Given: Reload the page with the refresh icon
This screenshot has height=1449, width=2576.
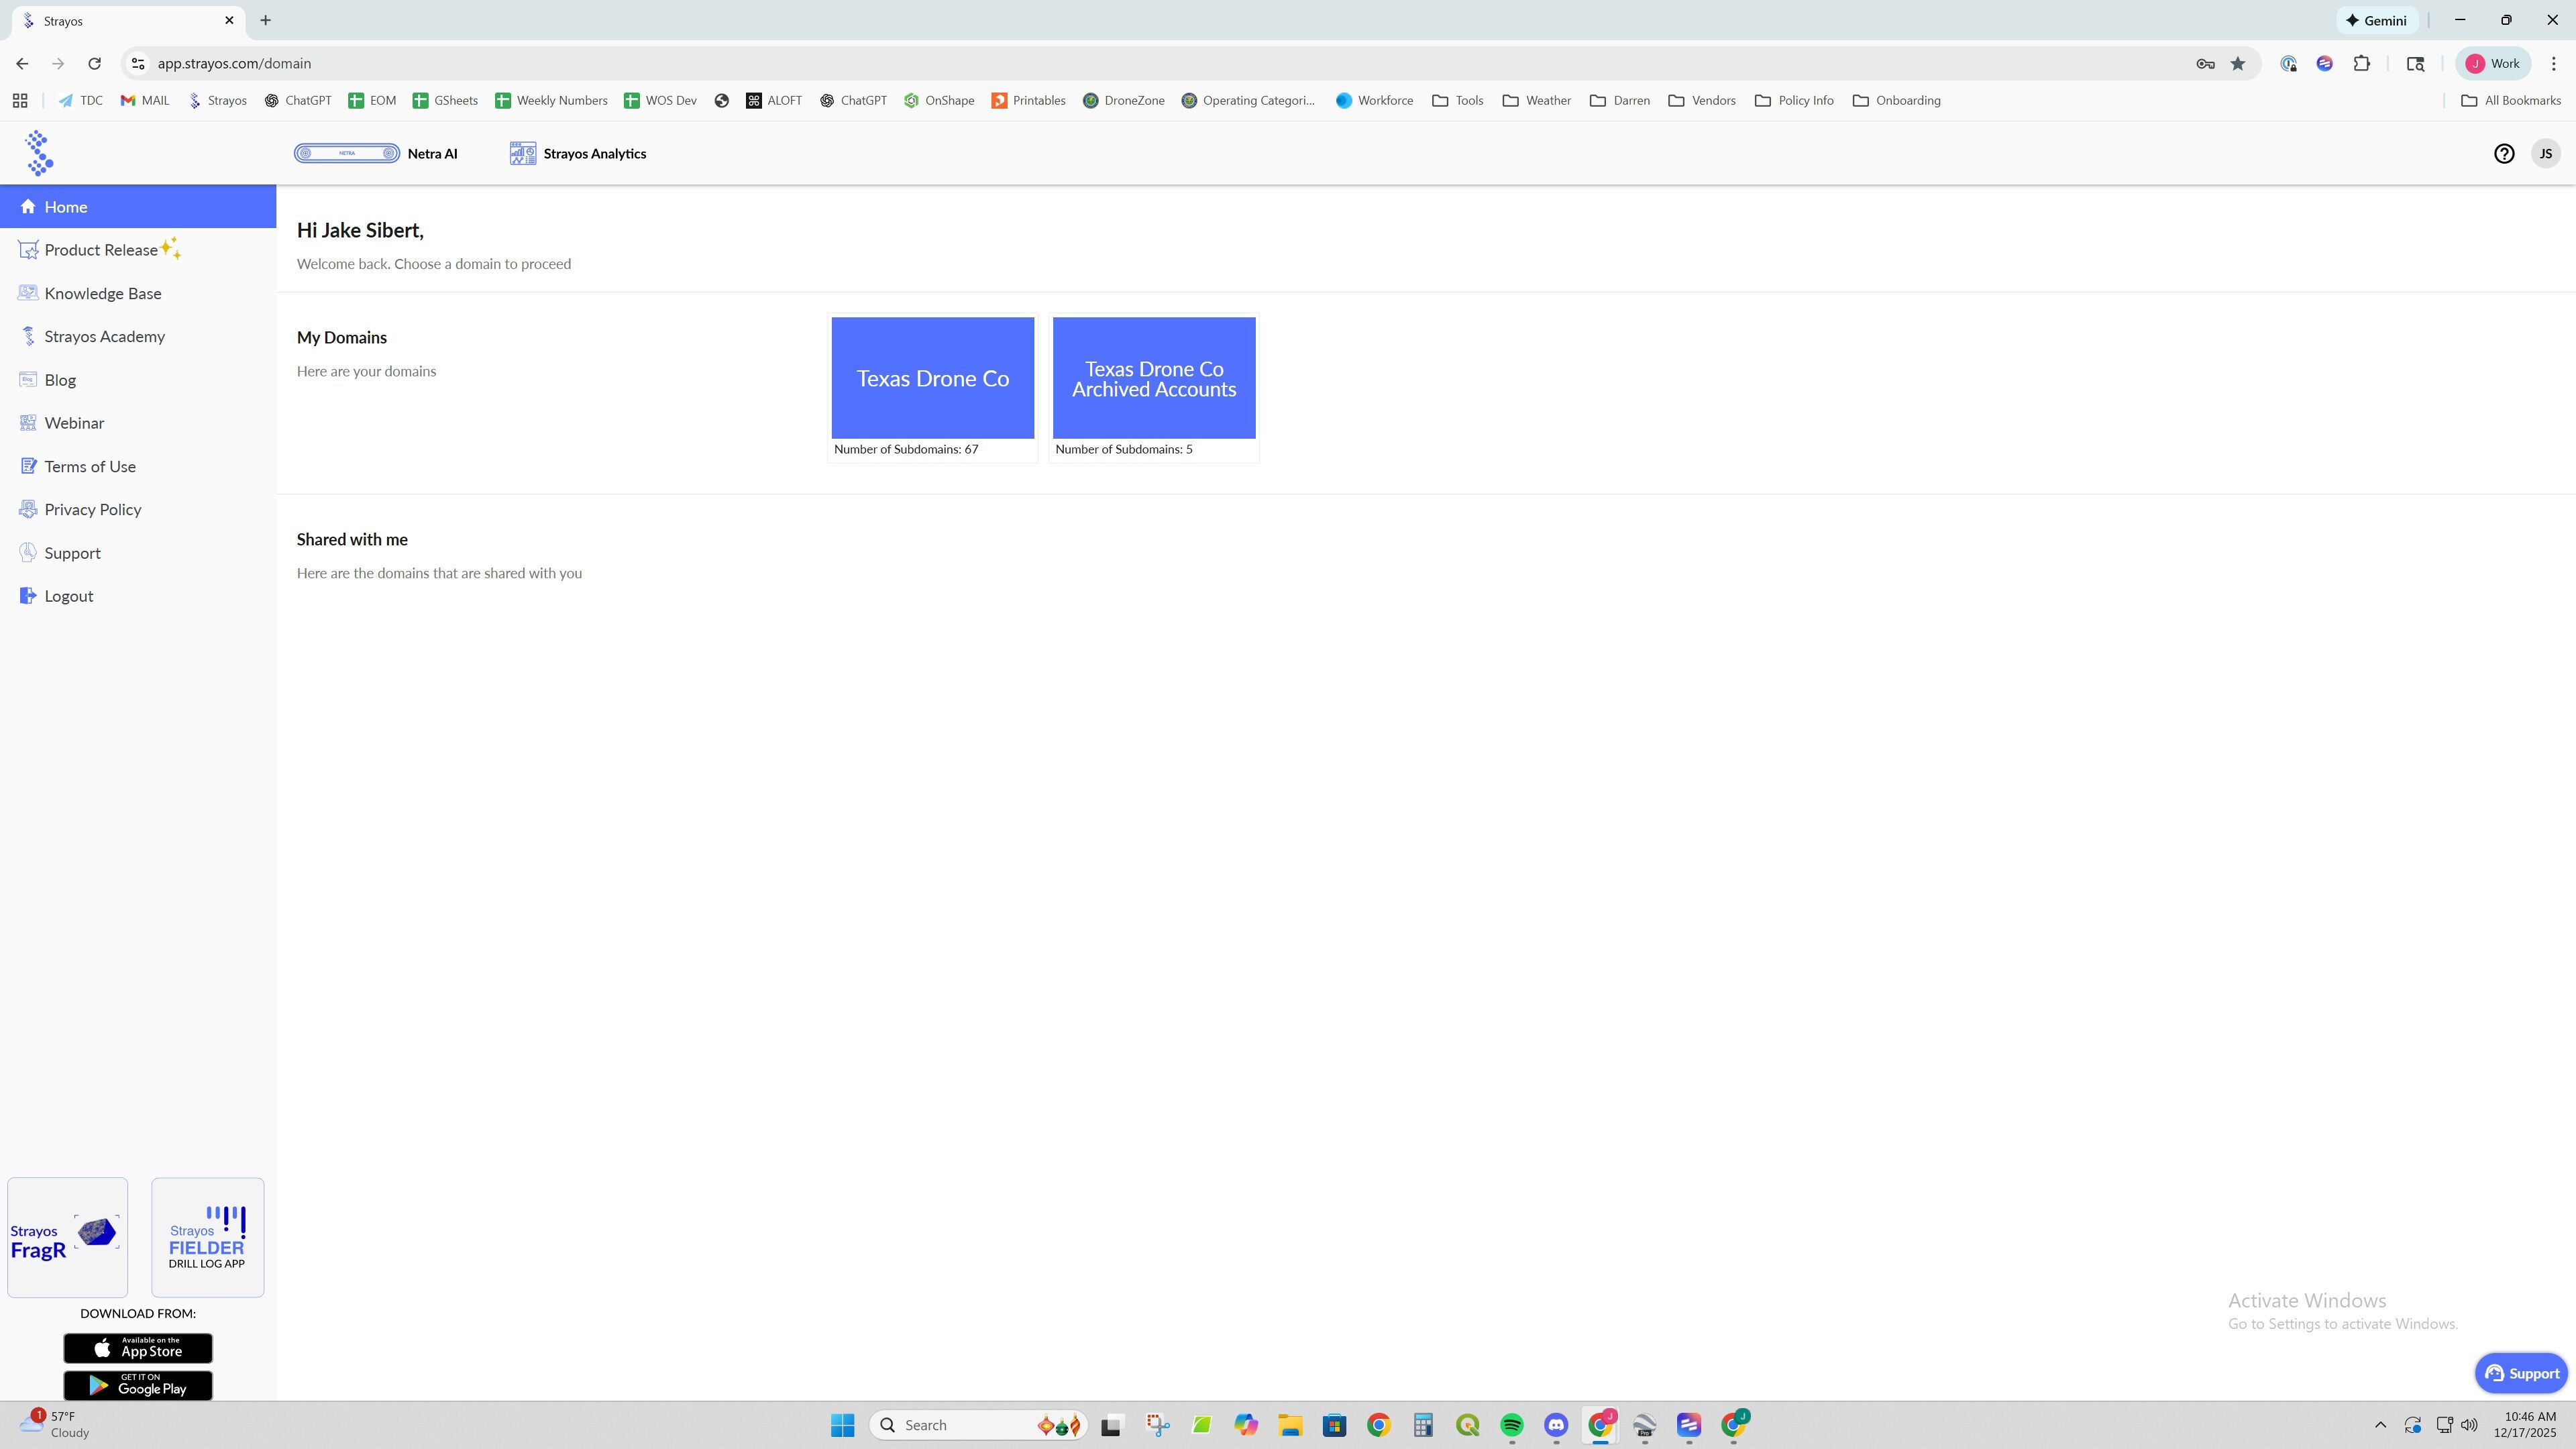Looking at the screenshot, I should click(94, 63).
